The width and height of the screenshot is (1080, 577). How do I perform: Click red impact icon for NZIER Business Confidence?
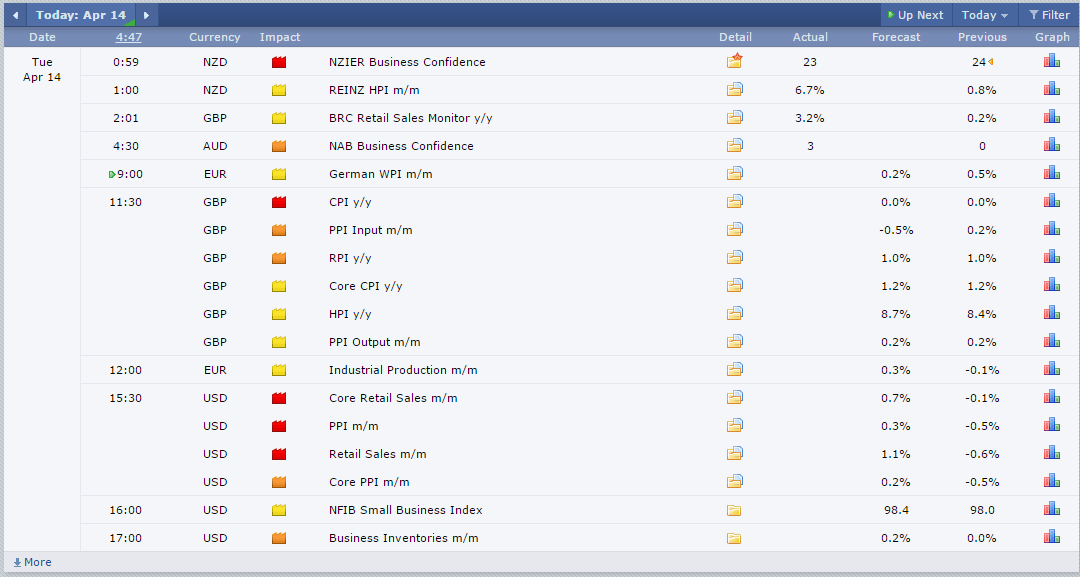click(x=279, y=63)
